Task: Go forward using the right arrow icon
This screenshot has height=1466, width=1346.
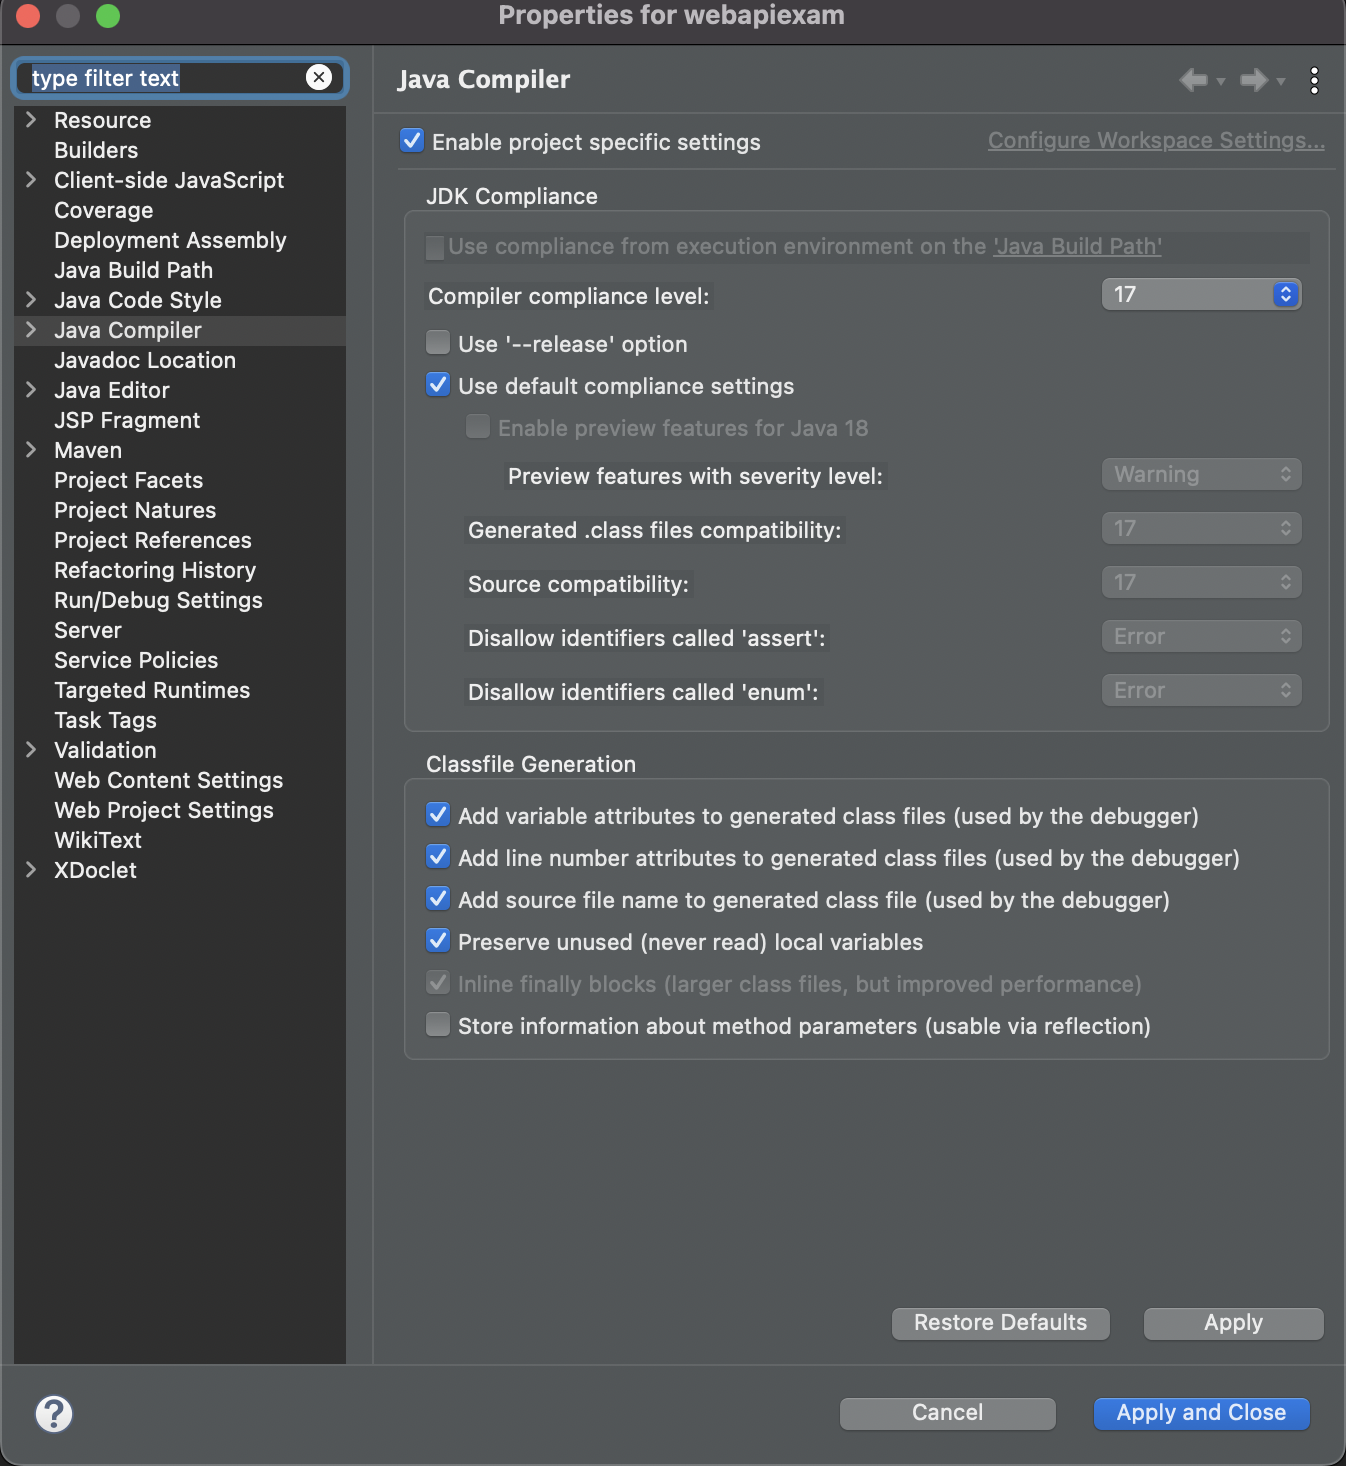Action: (x=1254, y=80)
